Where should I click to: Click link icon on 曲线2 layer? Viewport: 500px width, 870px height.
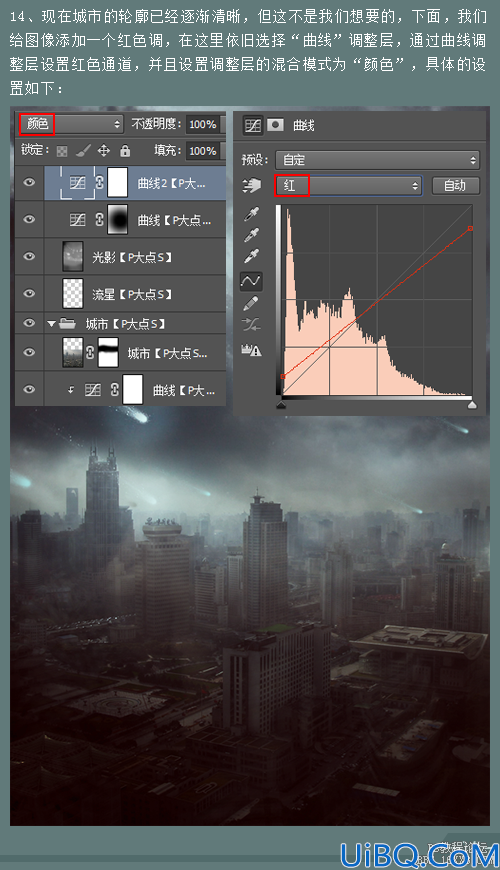tap(99, 183)
